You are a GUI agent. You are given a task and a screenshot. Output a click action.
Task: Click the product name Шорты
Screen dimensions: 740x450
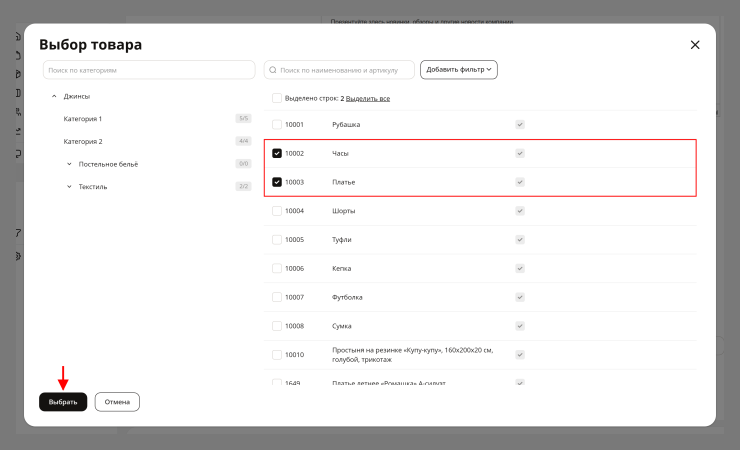(x=344, y=211)
